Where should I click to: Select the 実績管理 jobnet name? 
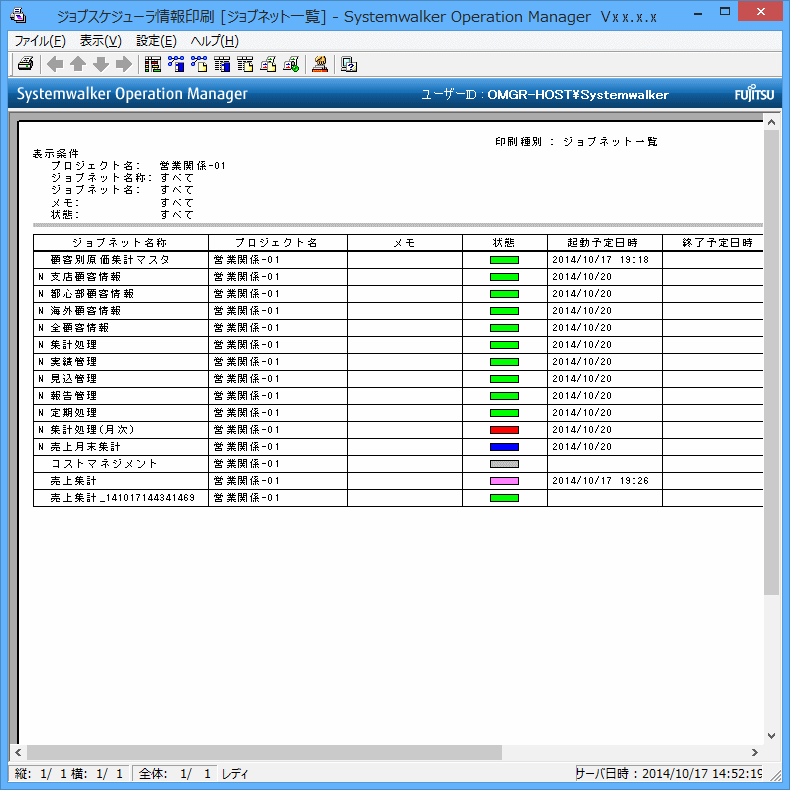pos(74,362)
